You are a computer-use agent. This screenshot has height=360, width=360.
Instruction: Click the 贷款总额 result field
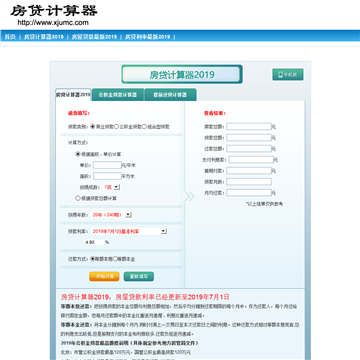click(249, 138)
